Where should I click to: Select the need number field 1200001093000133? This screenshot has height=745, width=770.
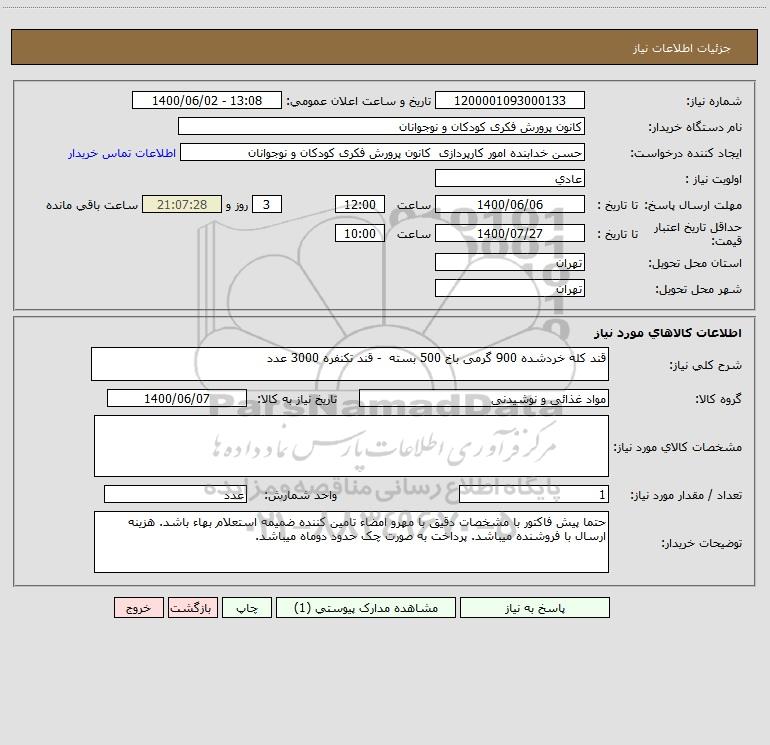pyautogui.click(x=510, y=100)
